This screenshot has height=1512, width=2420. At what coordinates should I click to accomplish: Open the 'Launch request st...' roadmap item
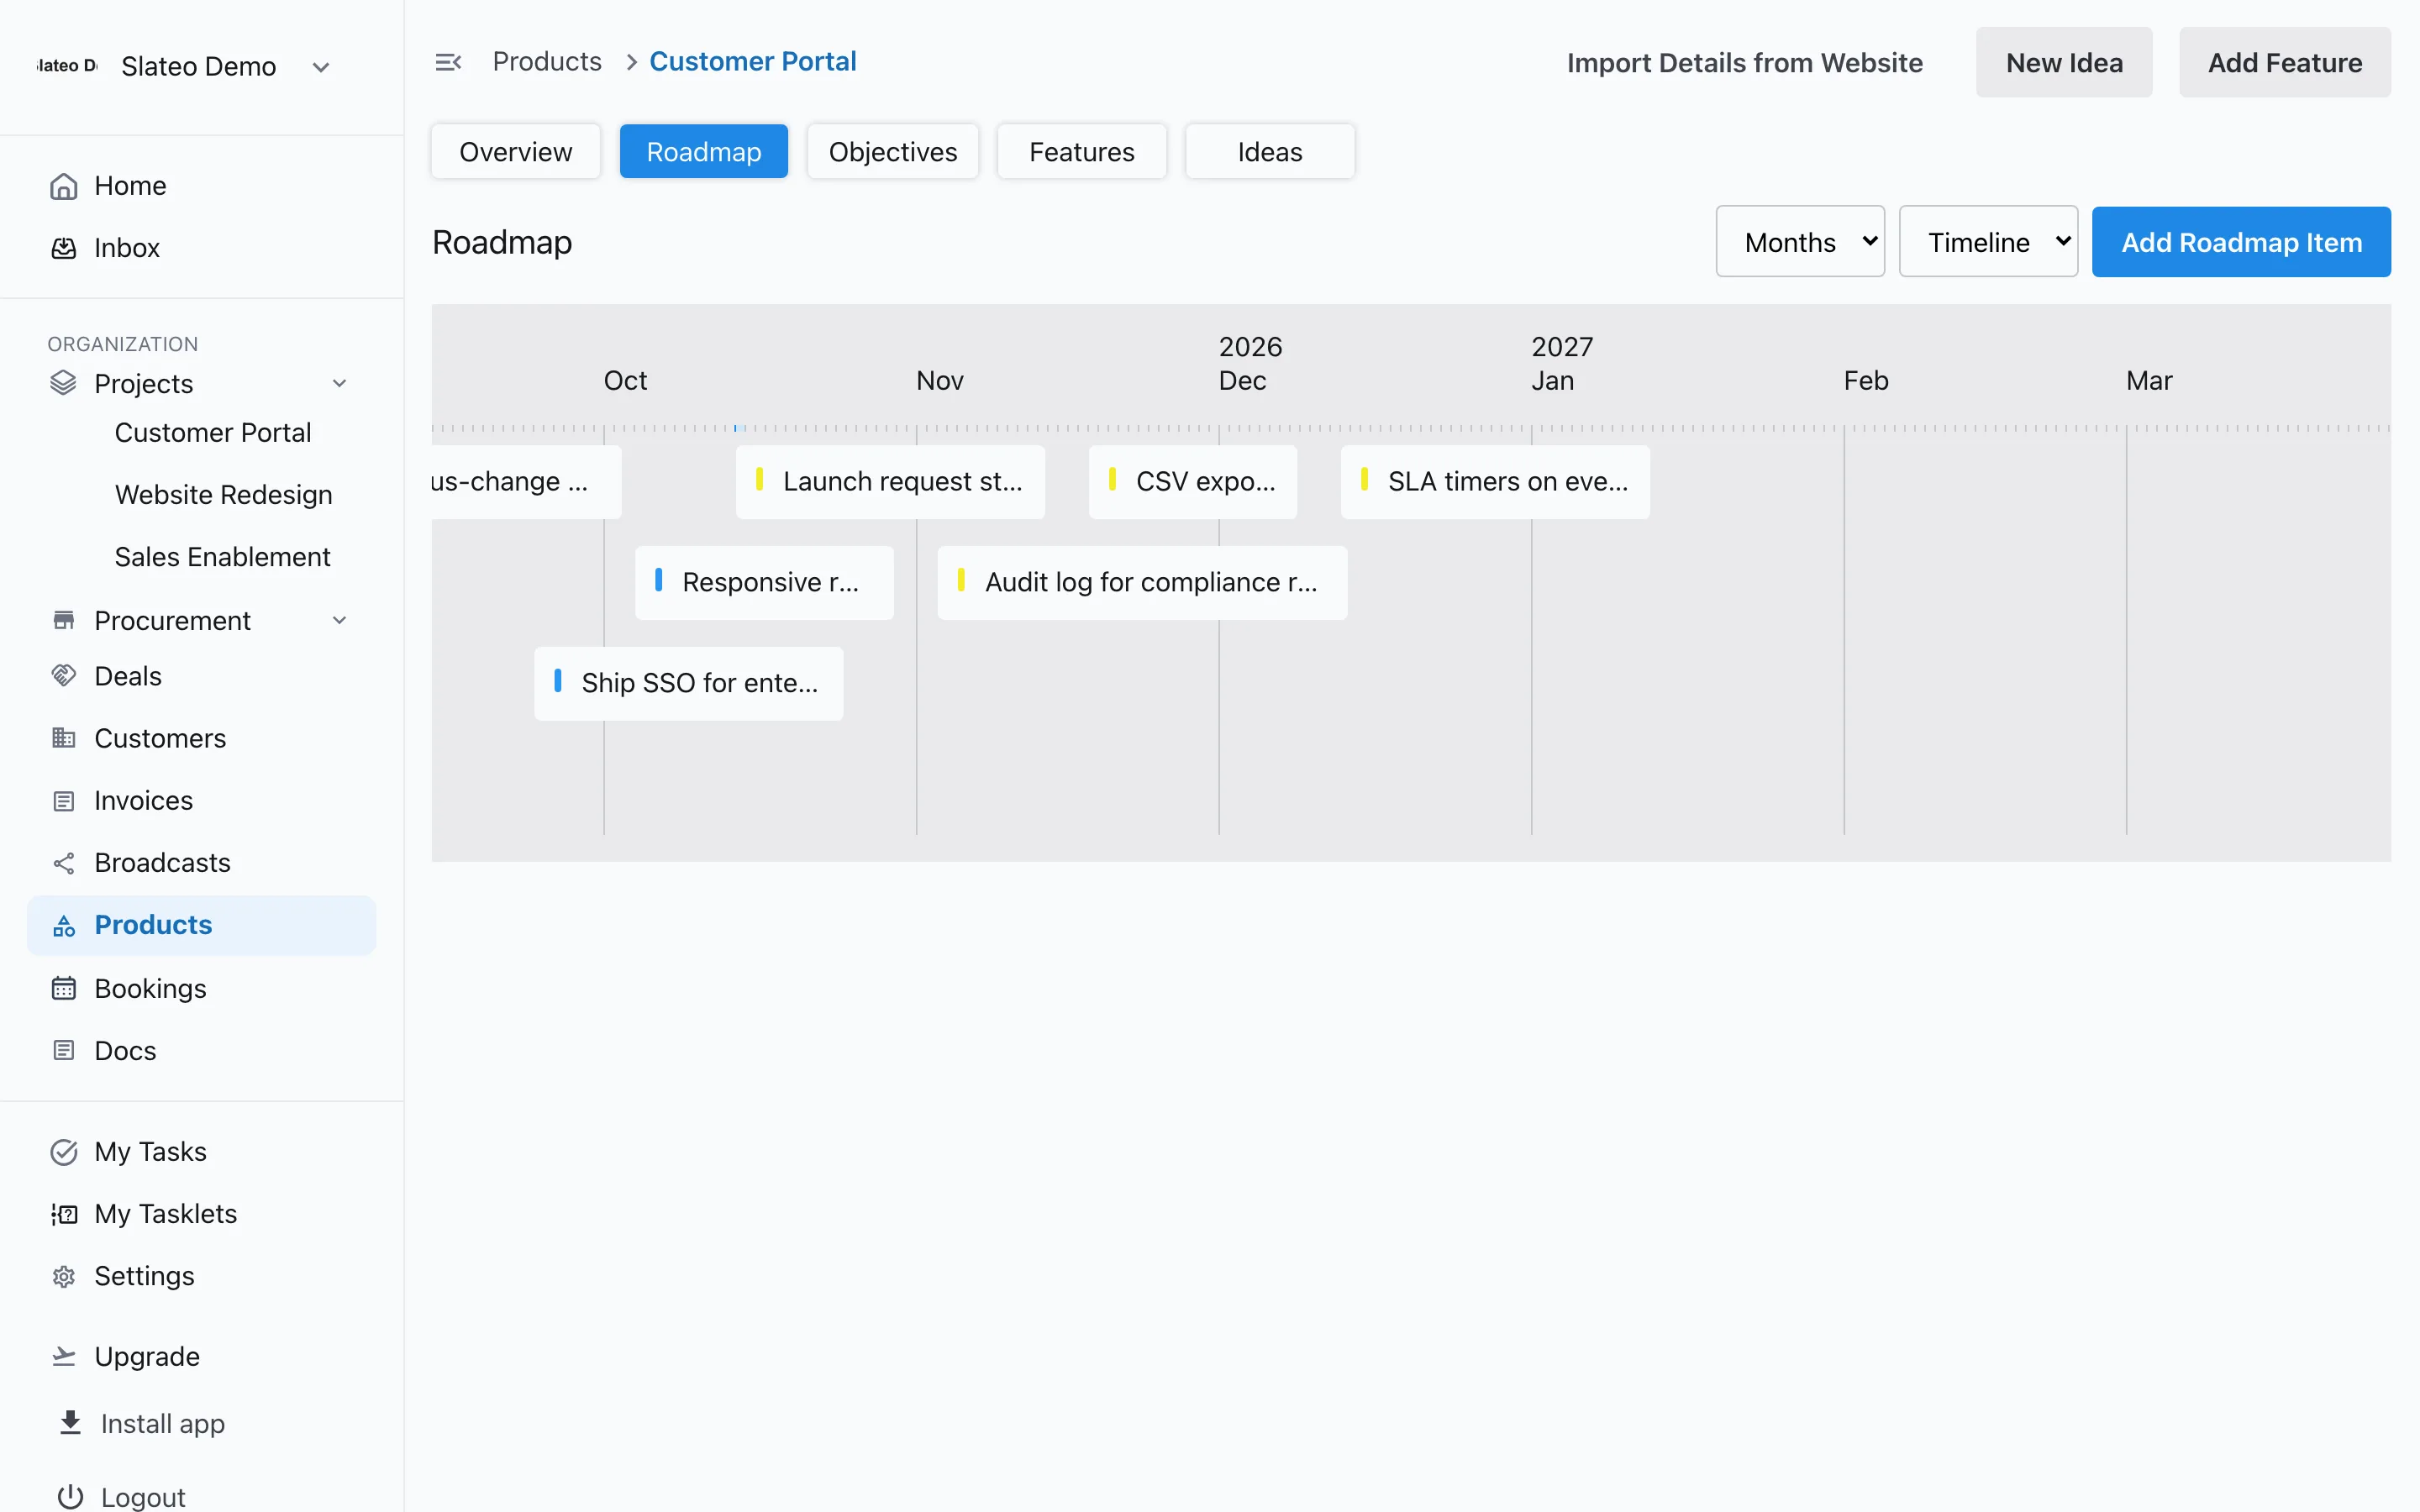(890, 482)
